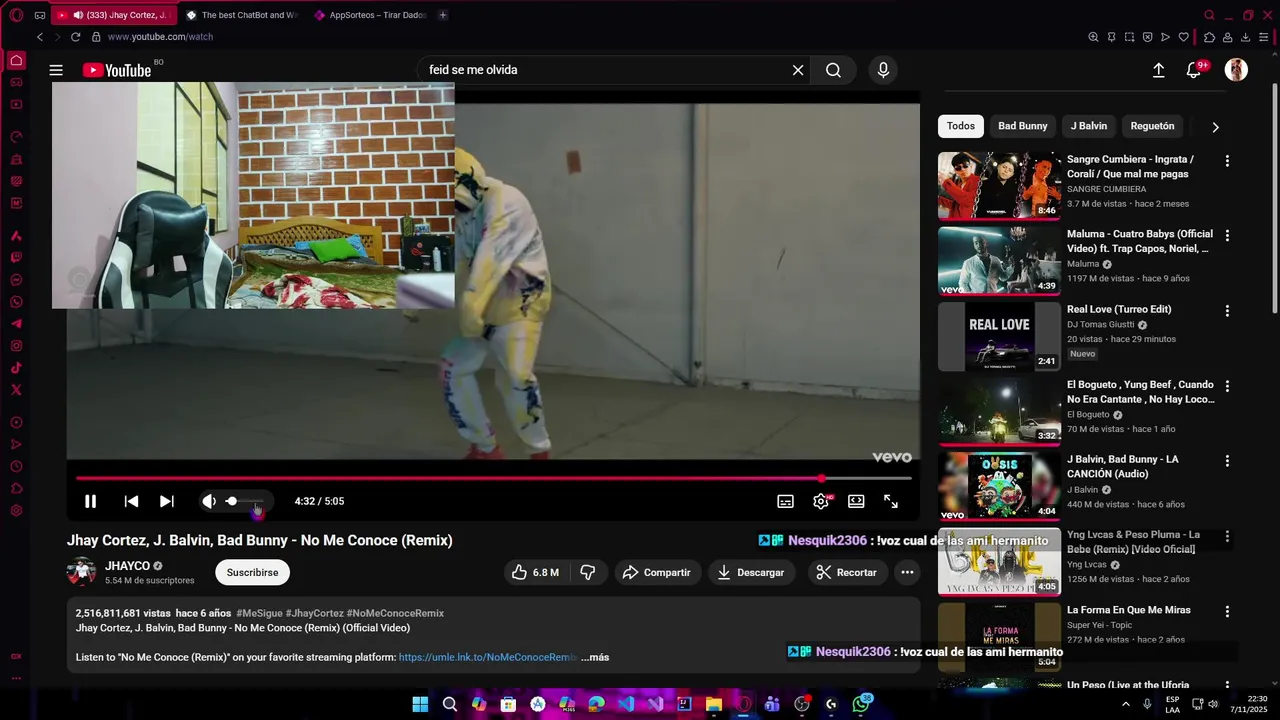The height and width of the screenshot is (720, 1280).
Task: Open File Explorer from the taskbar
Action: pos(714,704)
